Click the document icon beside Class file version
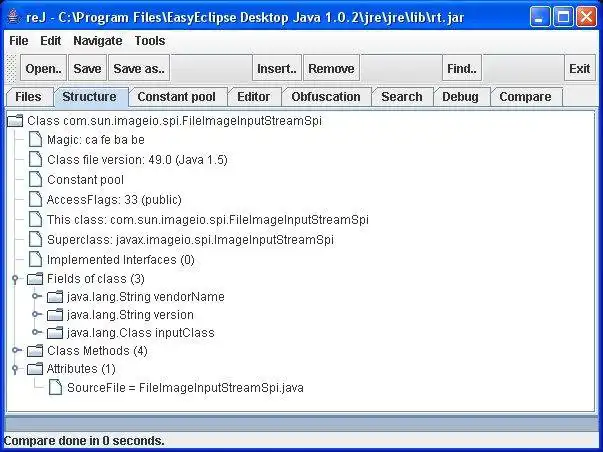Image resolution: width=603 pixels, height=452 pixels. (x=35, y=159)
